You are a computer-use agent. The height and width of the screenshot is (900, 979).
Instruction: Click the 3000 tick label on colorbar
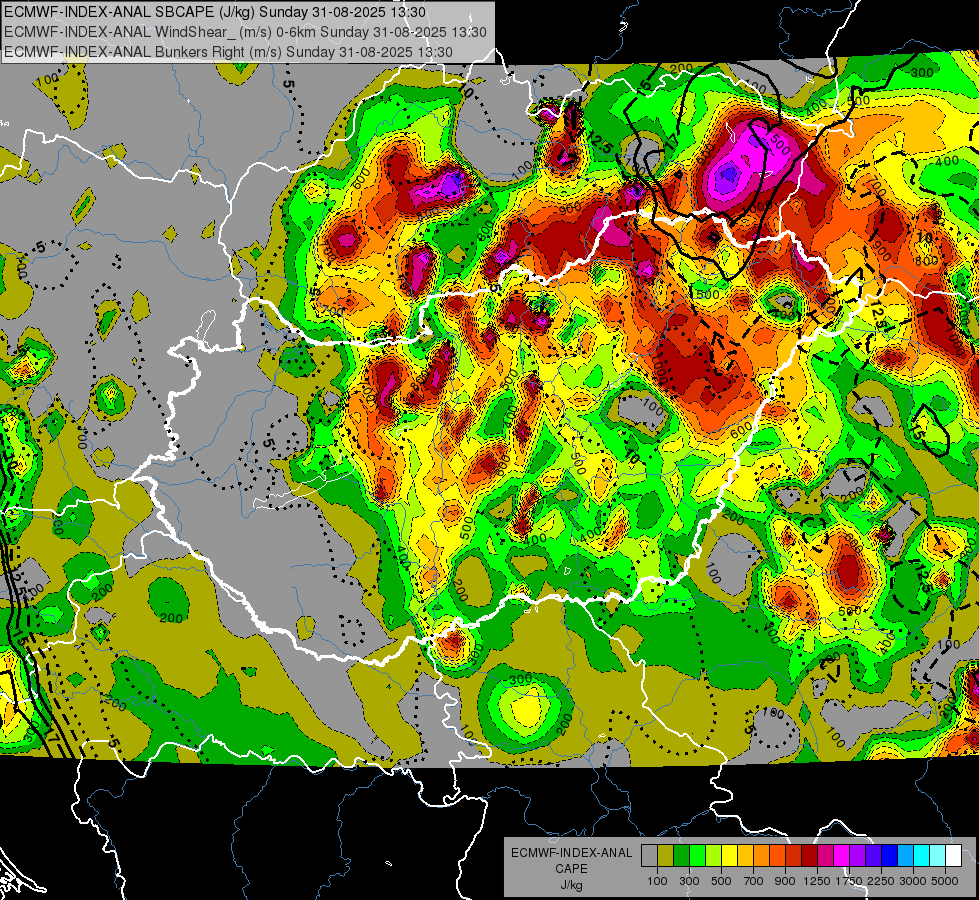click(x=913, y=881)
